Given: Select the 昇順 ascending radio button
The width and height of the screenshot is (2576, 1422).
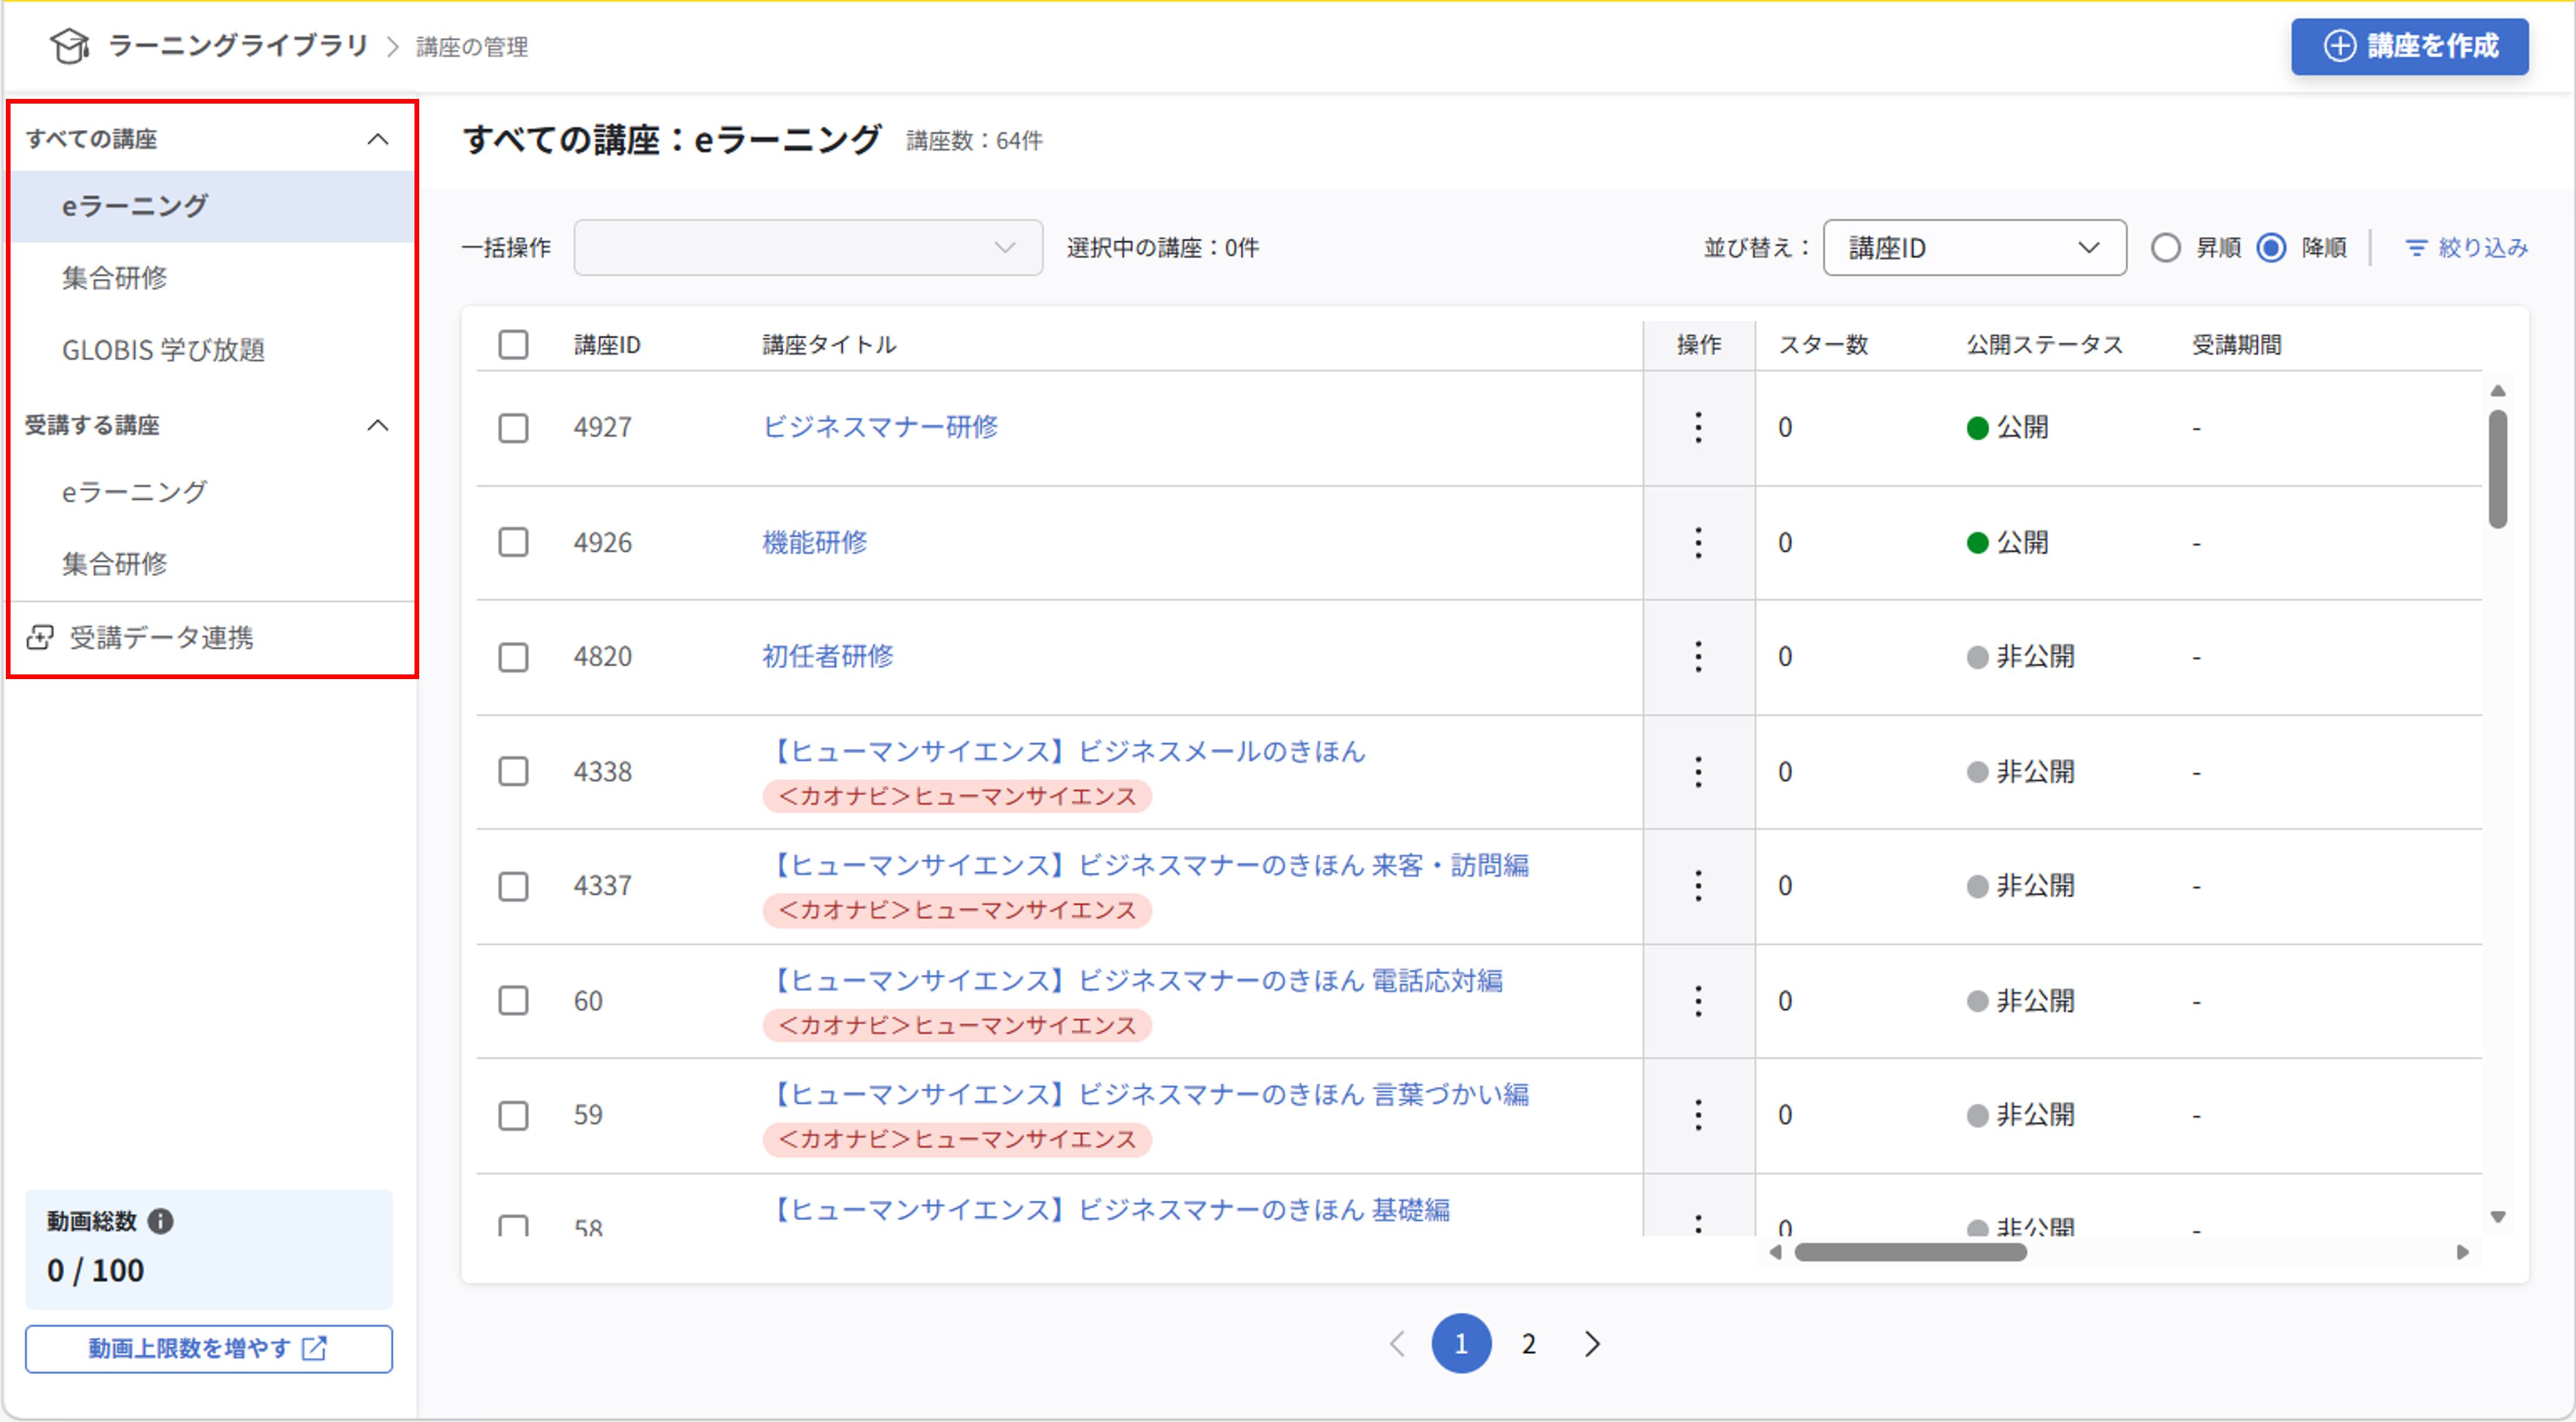Looking at the screenshot, I should point(2166,248).
